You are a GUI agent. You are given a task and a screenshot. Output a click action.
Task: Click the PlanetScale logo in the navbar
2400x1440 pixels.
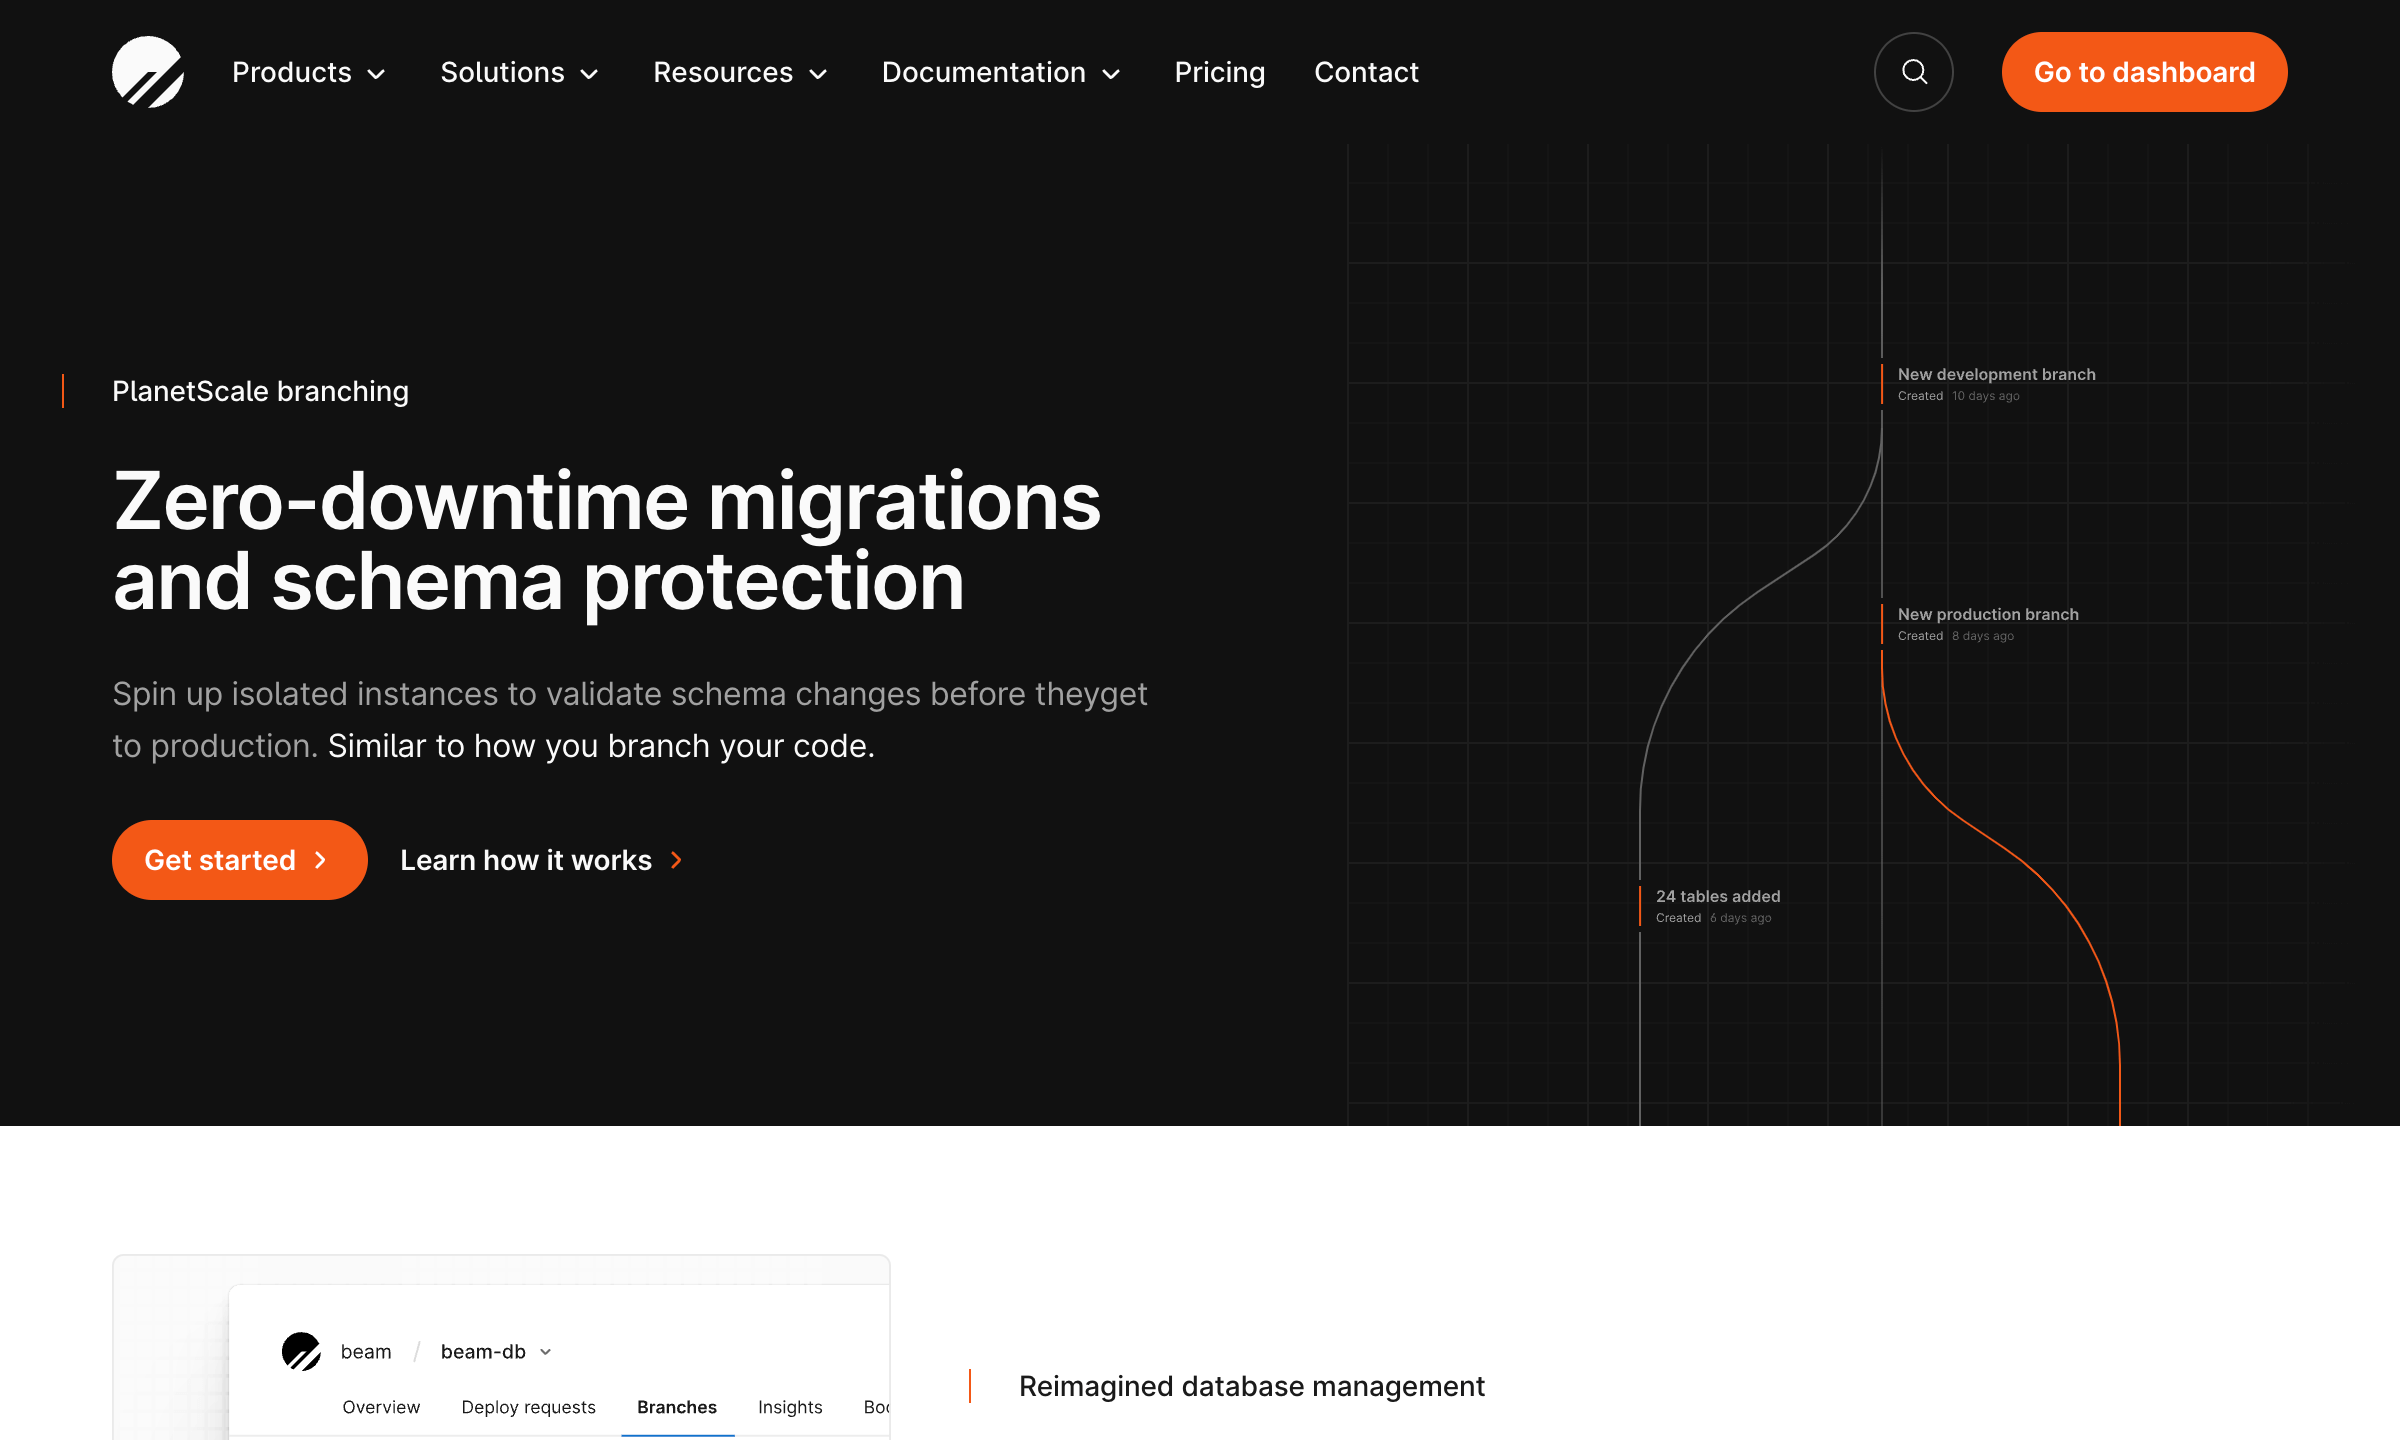pyautogui.click(x=148, y=72)
